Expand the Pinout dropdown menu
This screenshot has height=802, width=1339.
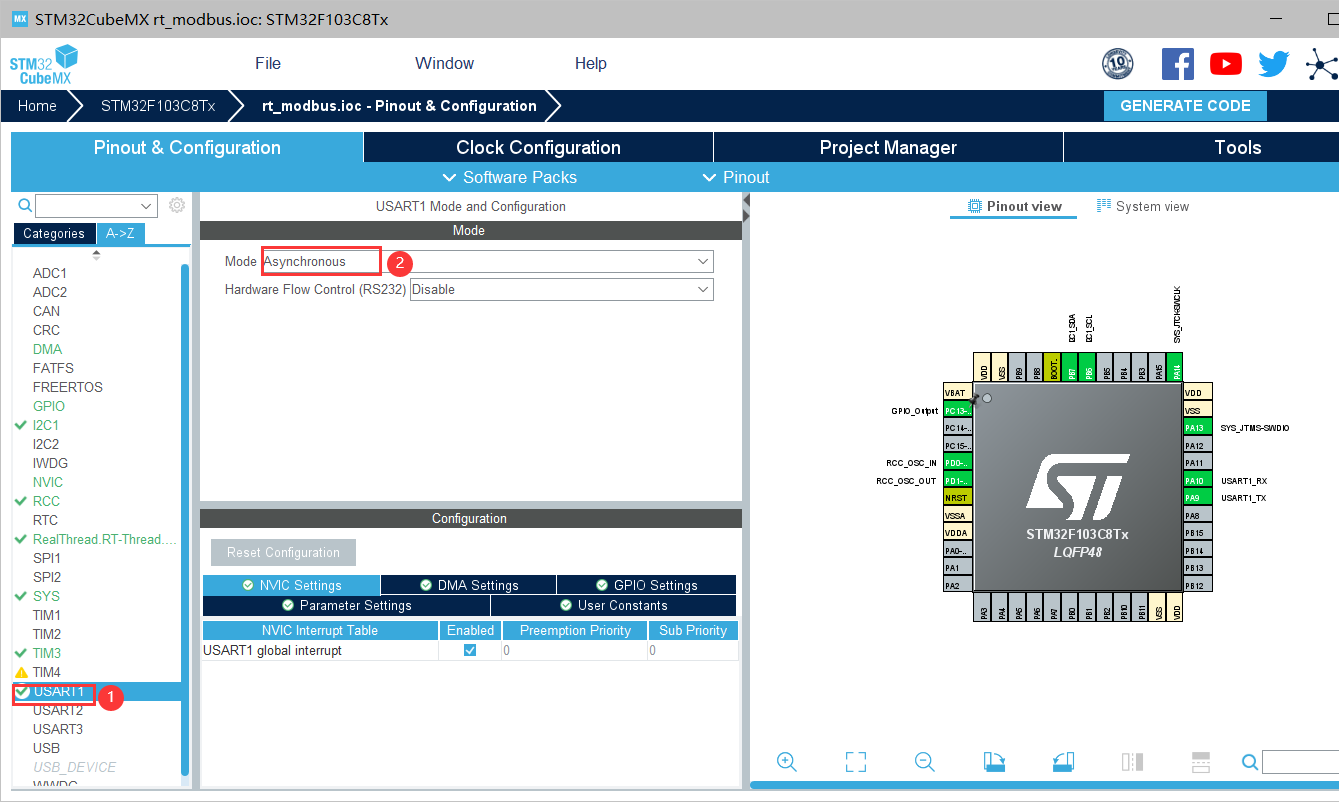click(x=736, y=177)
